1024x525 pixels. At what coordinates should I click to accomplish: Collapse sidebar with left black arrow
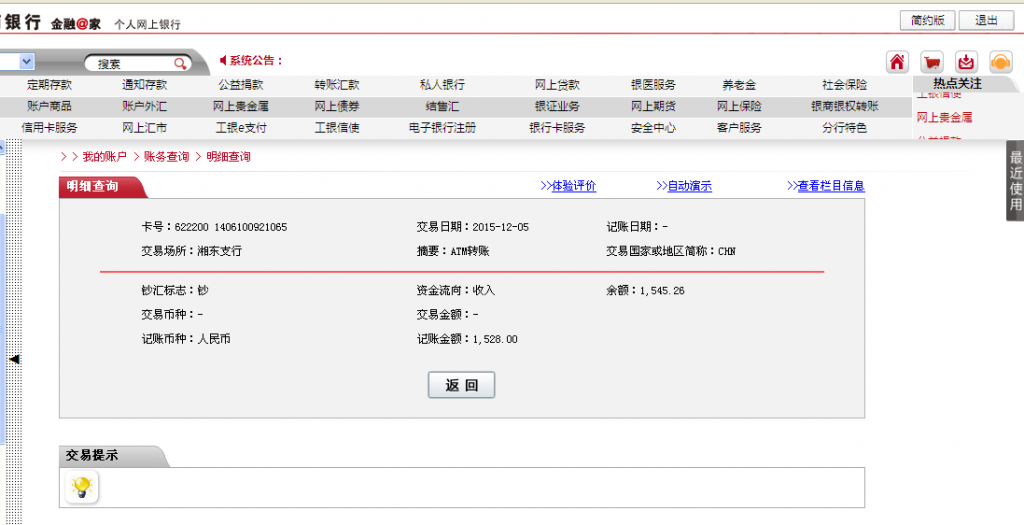[x=14, y=358]
